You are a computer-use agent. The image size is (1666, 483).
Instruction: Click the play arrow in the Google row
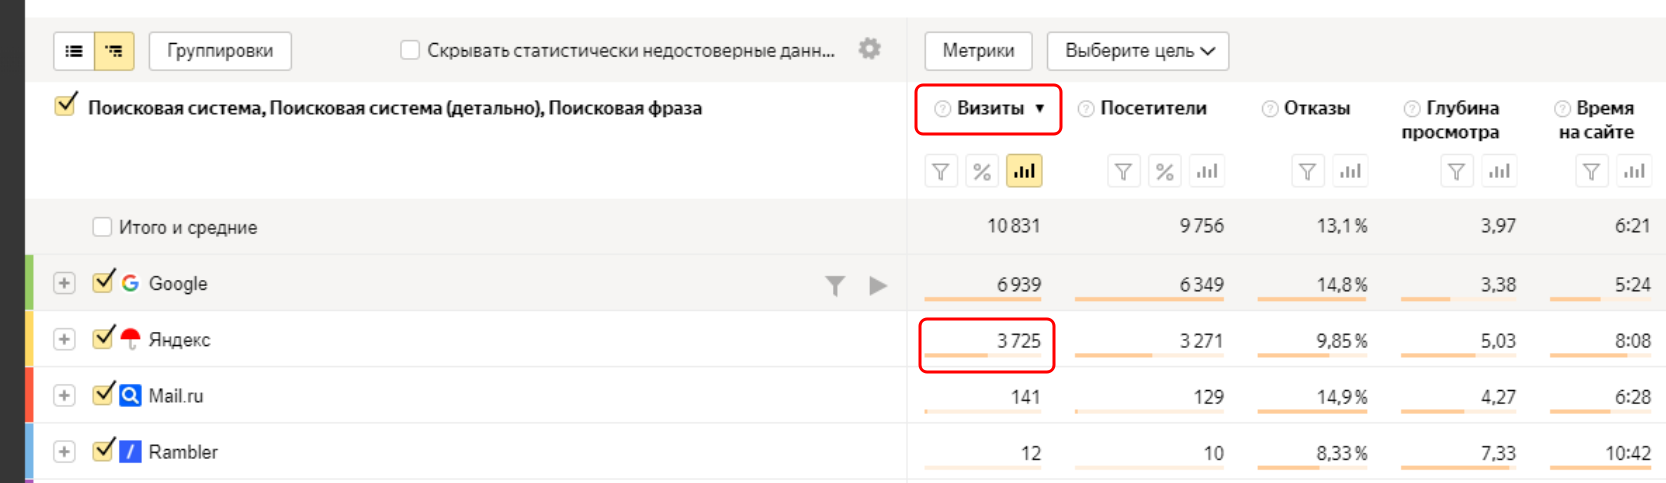[878, 286]
